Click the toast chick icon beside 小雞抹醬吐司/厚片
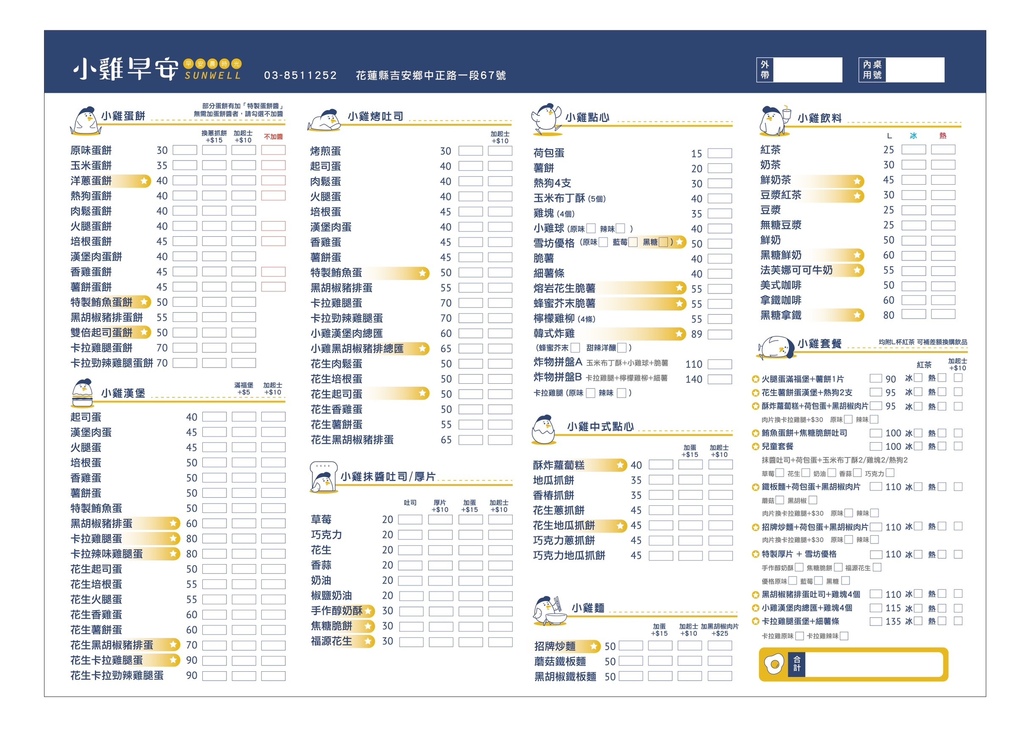 (323, 475)
